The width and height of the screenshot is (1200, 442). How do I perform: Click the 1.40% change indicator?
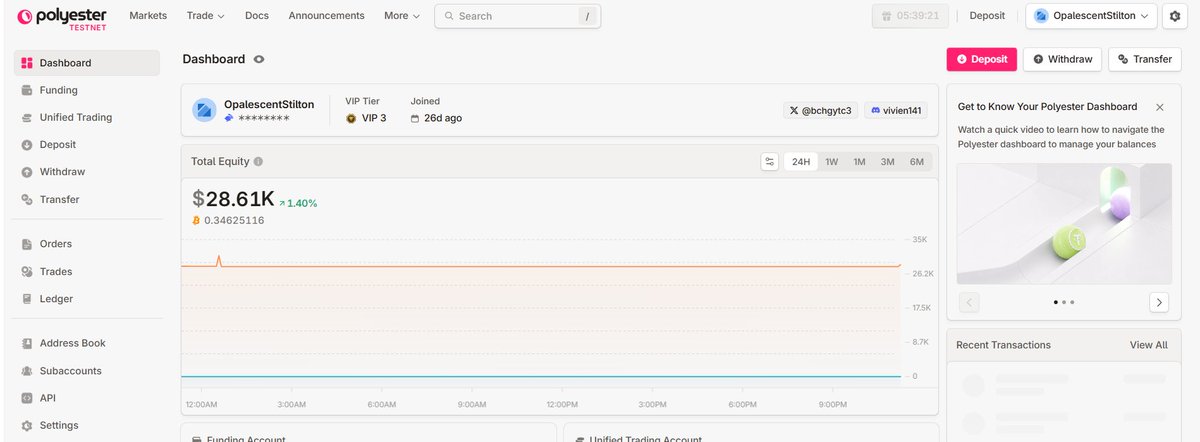pyautogui.click(x=298, y=203)
